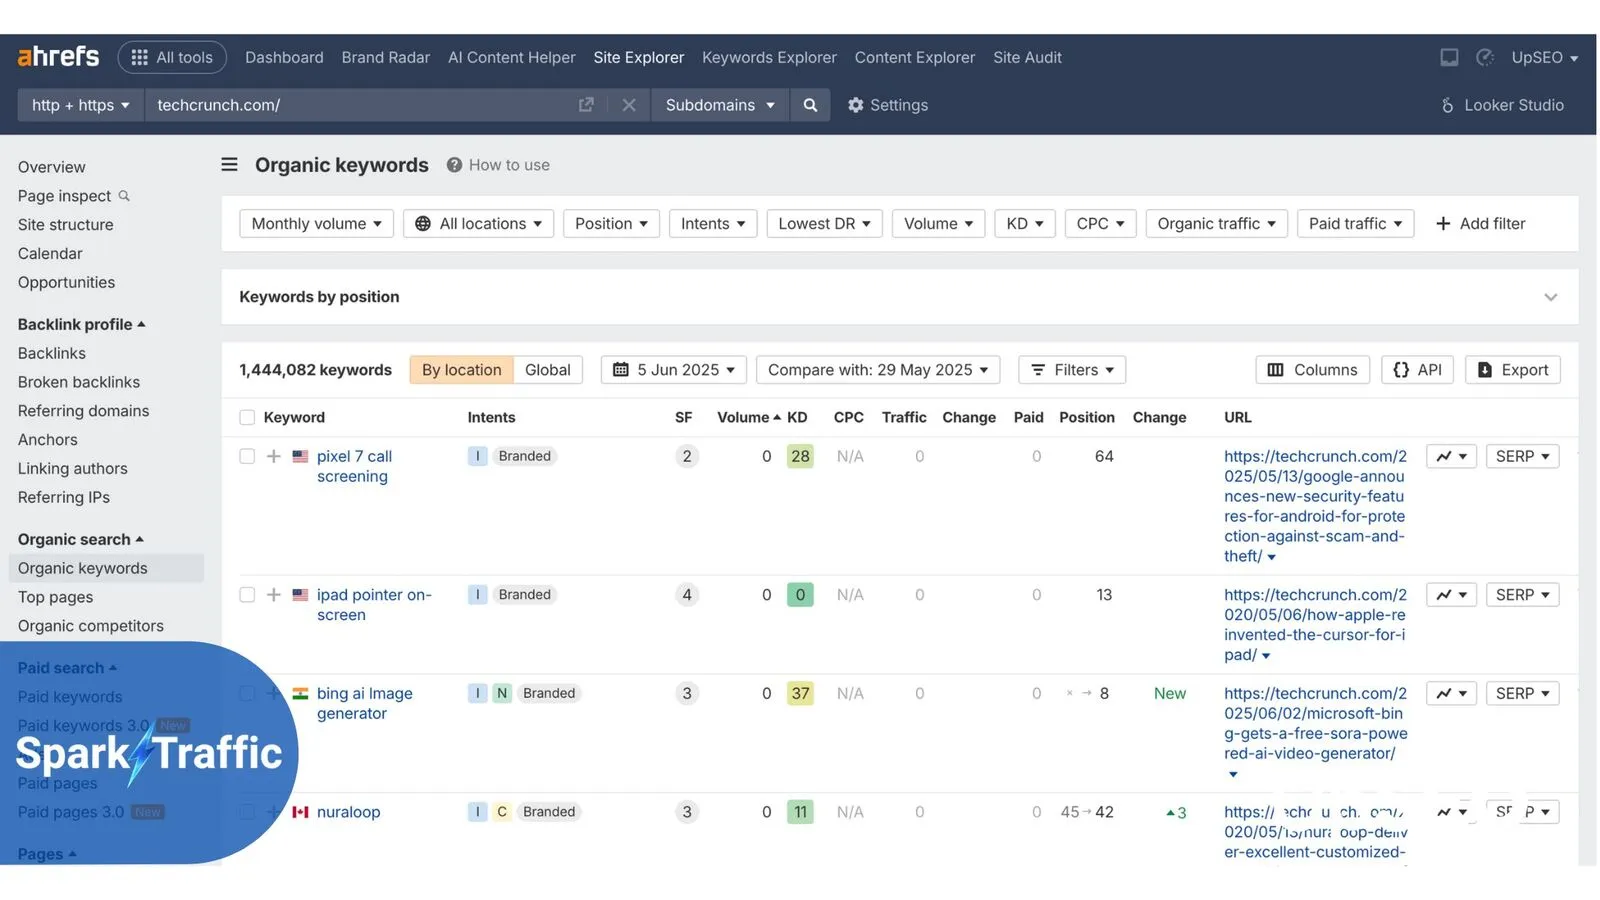
Task: Check the select-all keywords checkbox
Action: pos(247,417)
